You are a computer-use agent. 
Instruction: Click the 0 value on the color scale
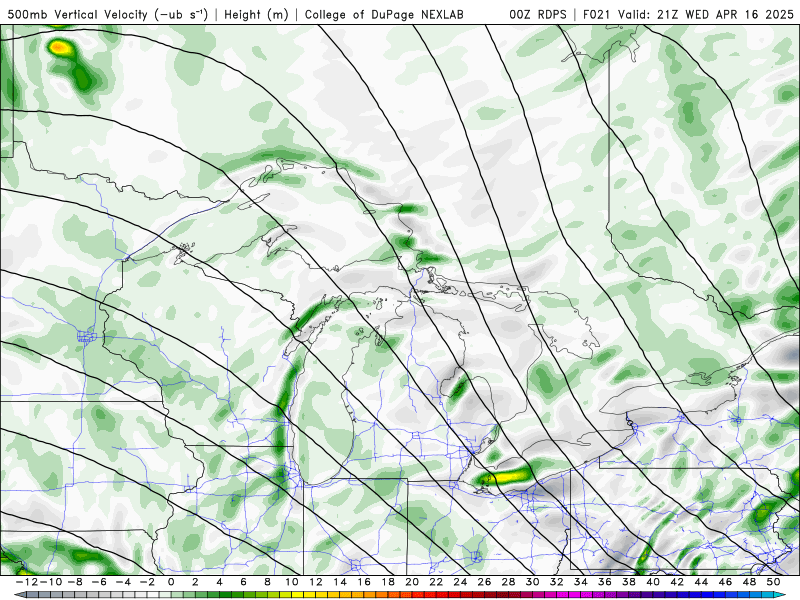[171, 582]
